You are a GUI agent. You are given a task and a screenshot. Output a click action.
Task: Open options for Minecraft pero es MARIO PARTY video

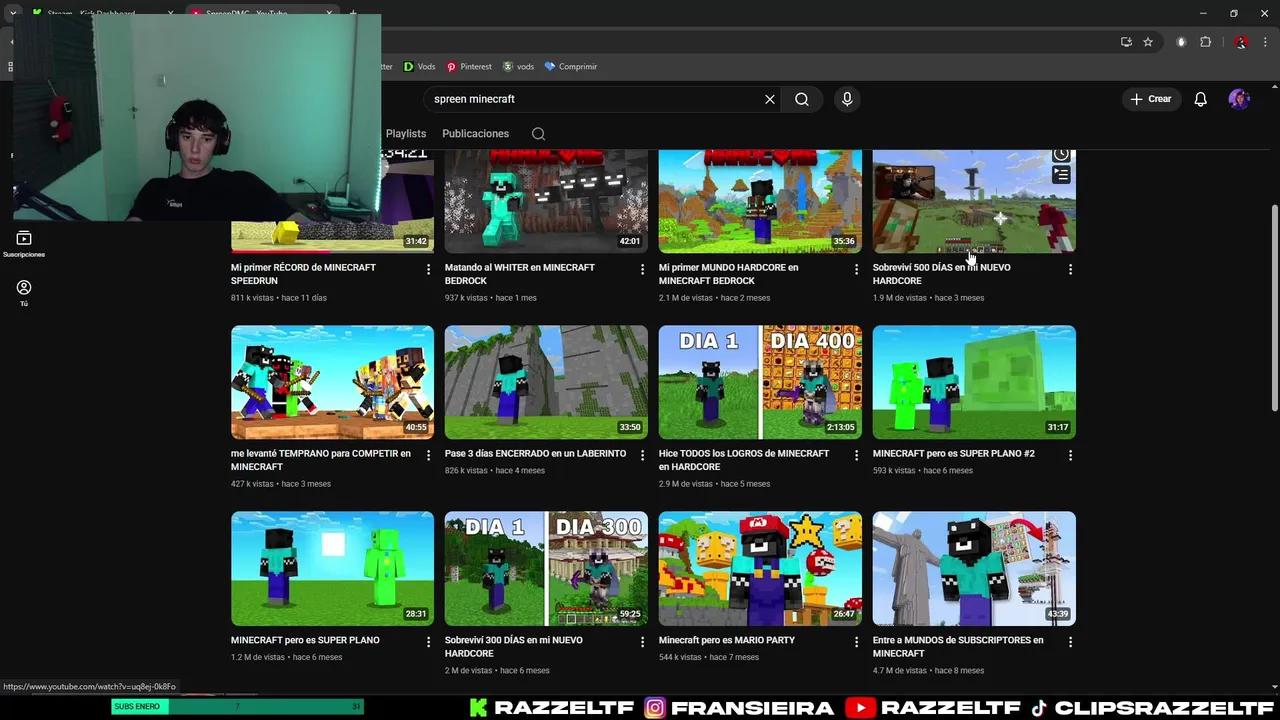856,642
